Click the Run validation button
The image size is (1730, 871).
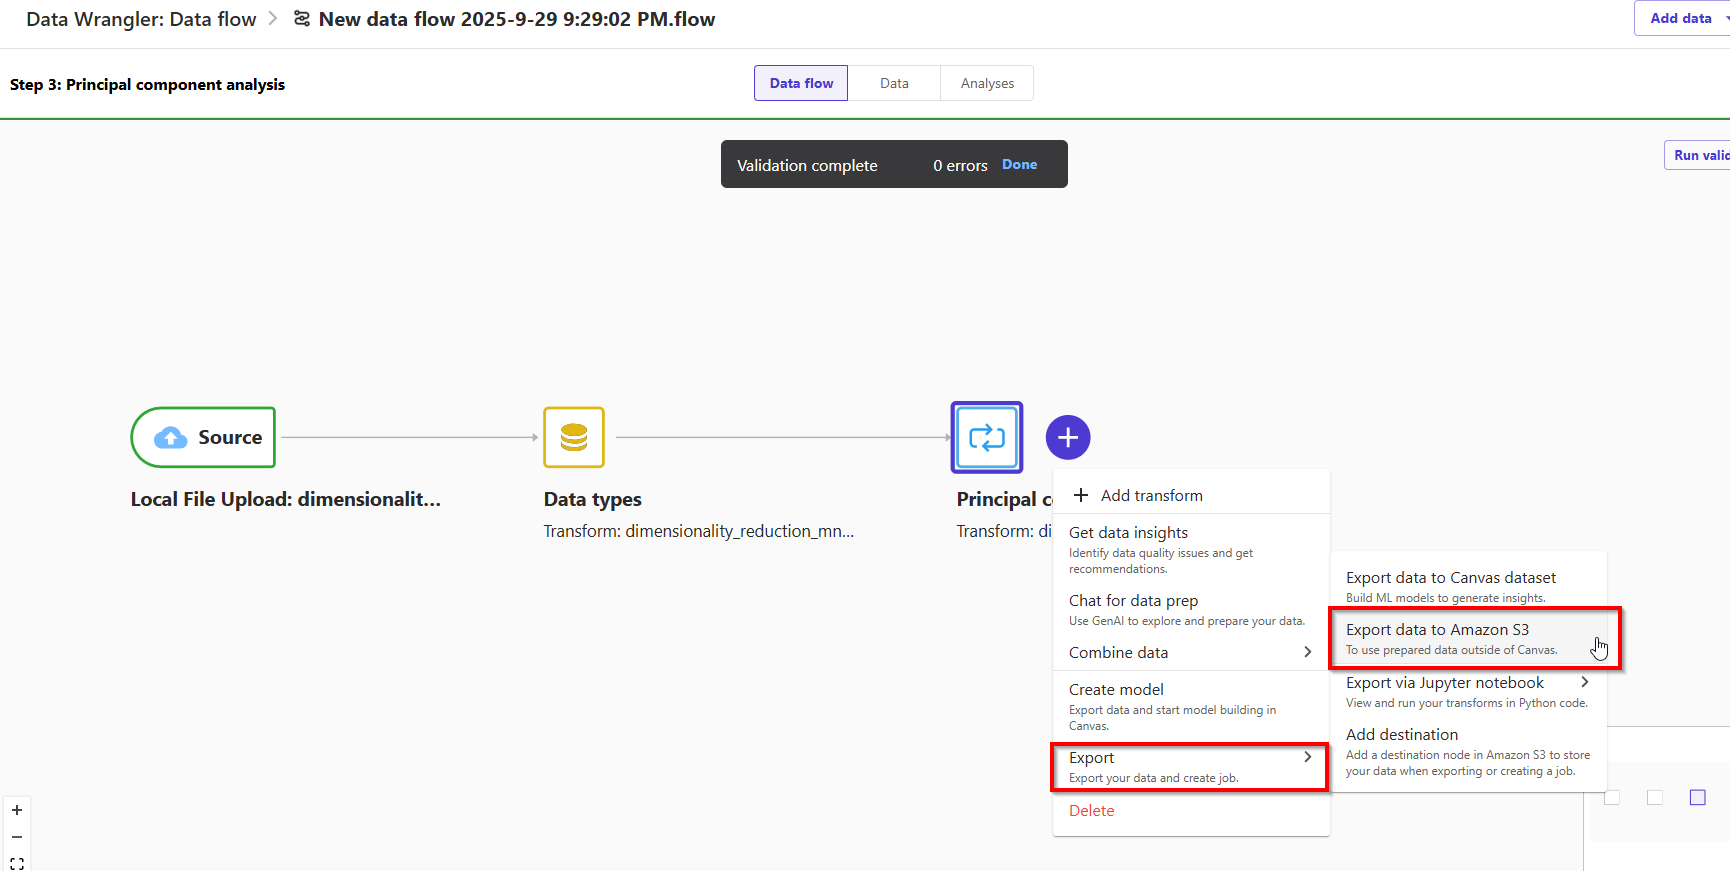[x=1699, y=155]
